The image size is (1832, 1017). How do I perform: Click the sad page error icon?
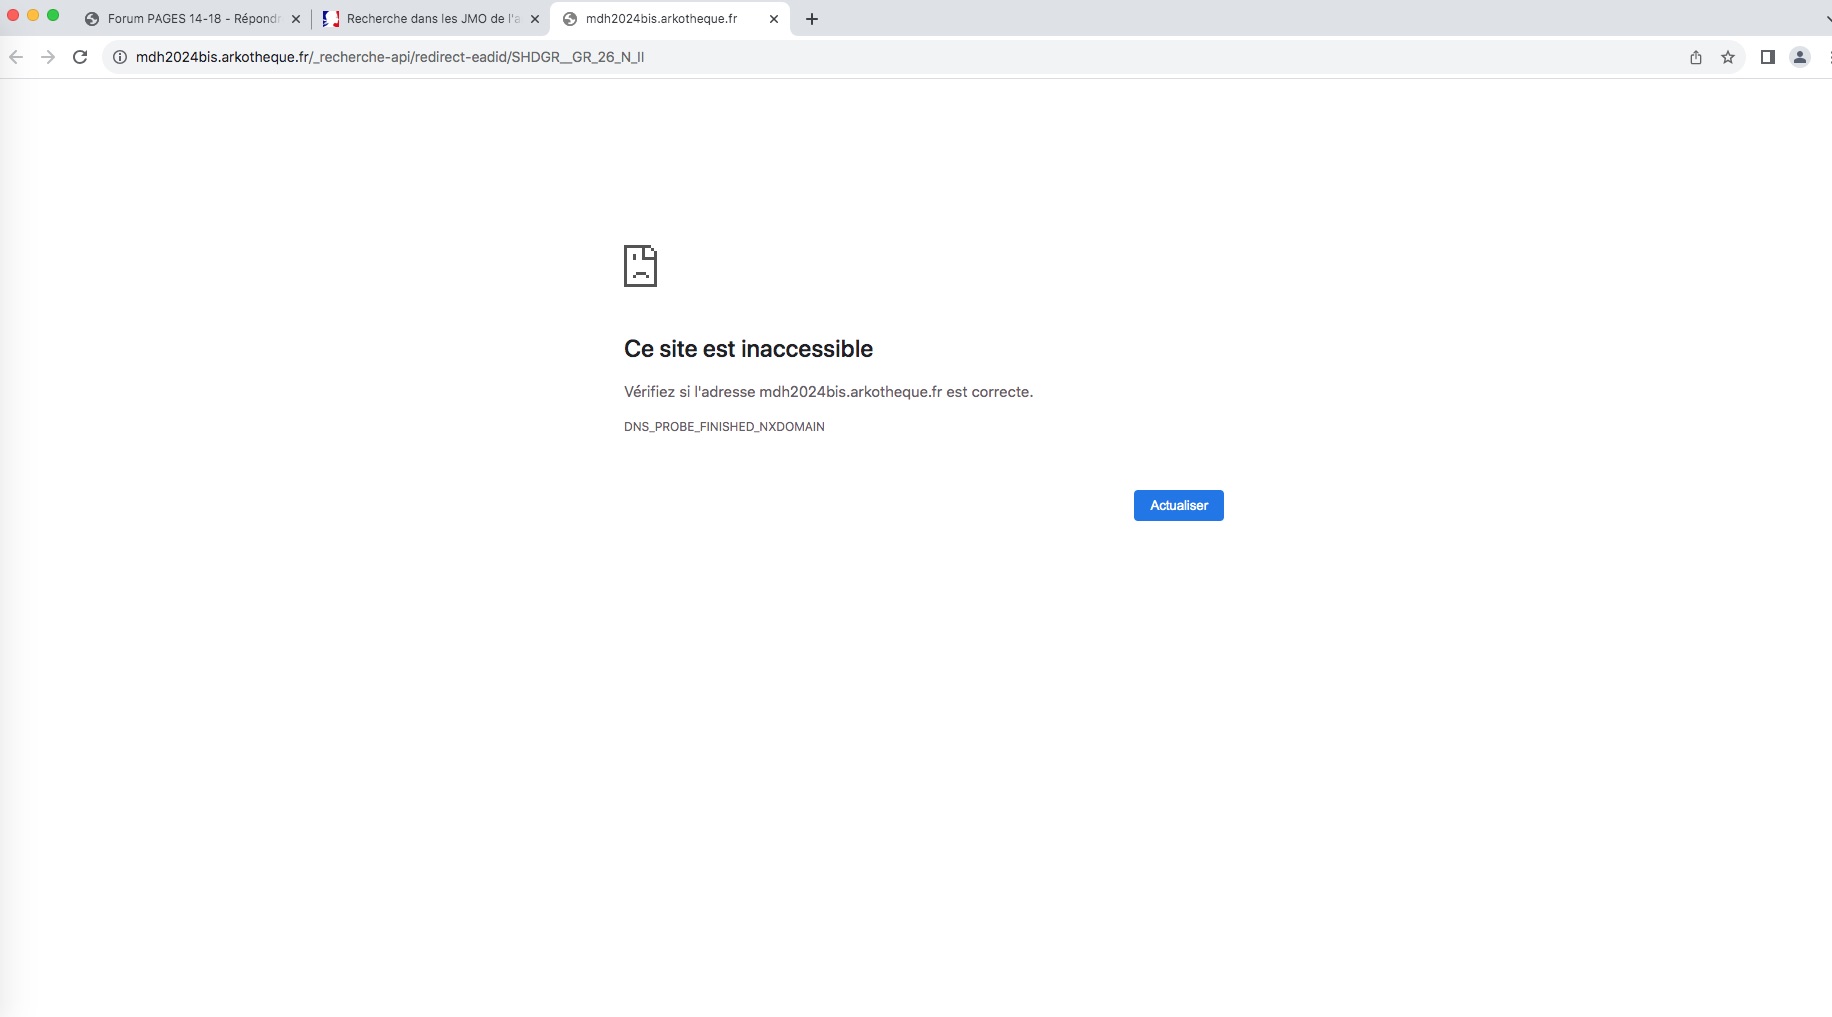pos(640,266)
